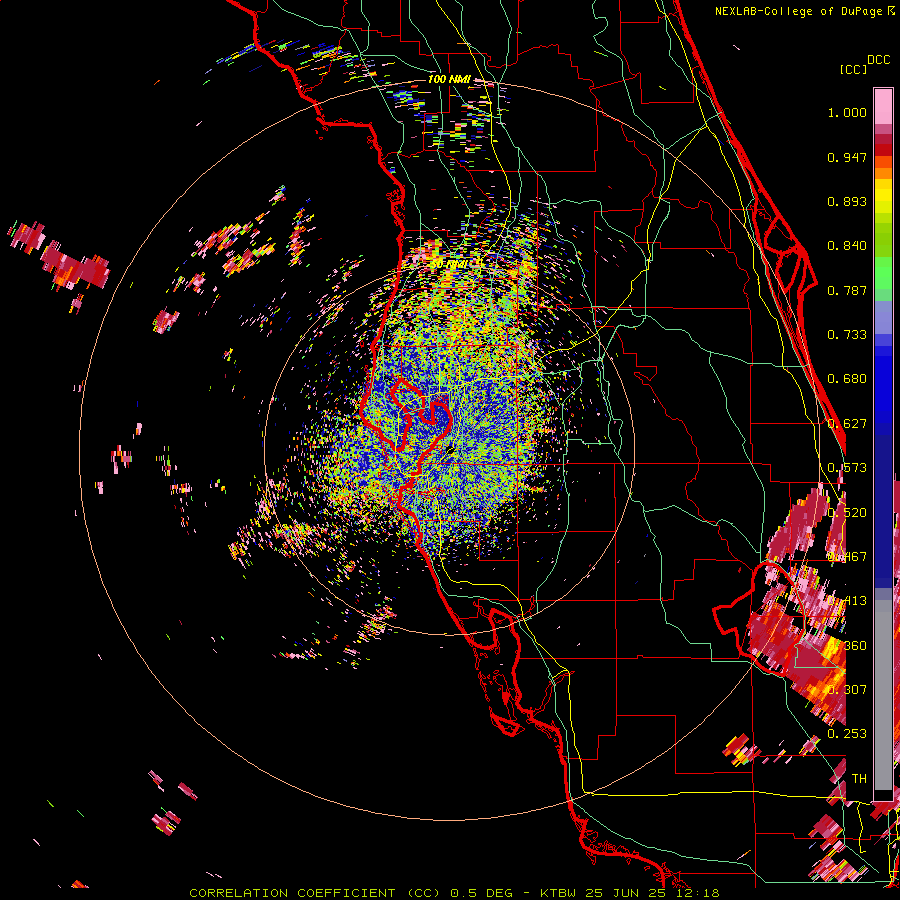Select the DCC product label above color bar
Screen dimensions: 900x900
(x=878, y=60)
